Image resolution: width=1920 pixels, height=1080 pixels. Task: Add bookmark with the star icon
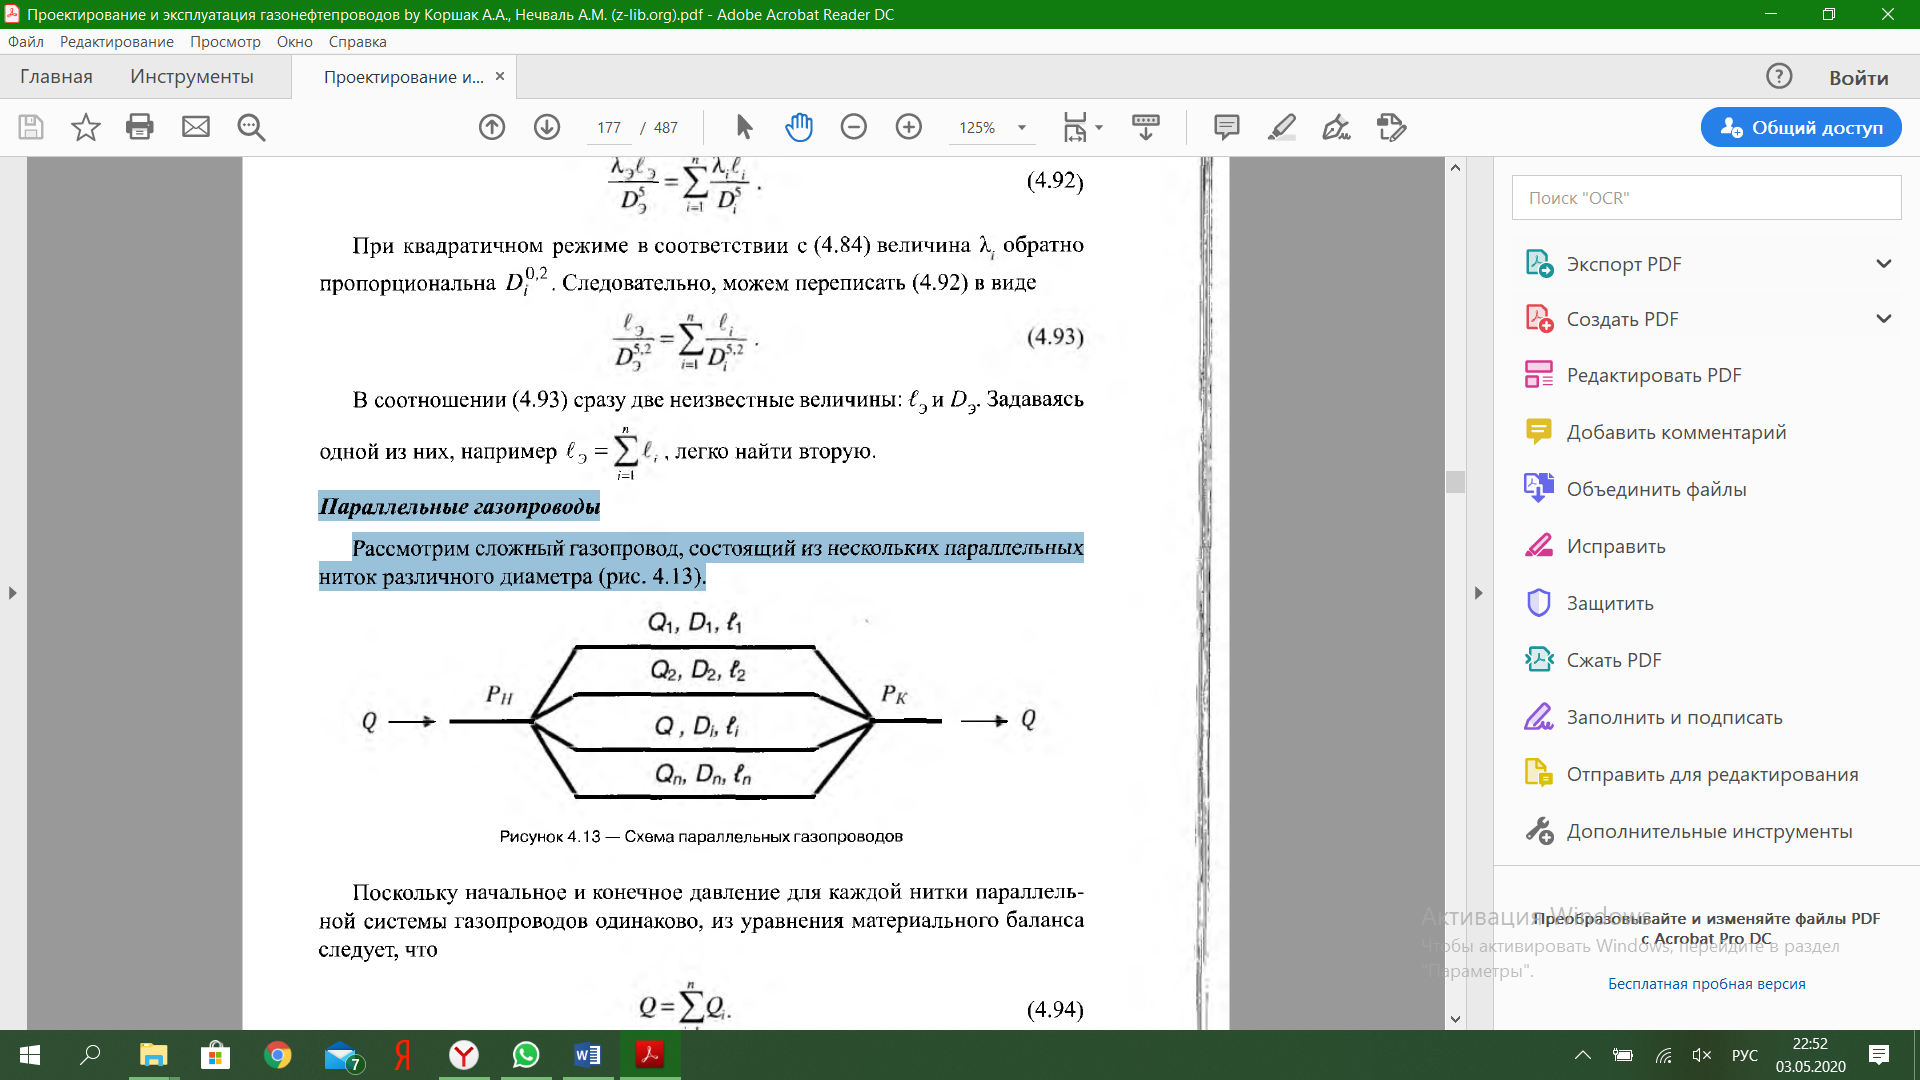(x=86, y=127)
